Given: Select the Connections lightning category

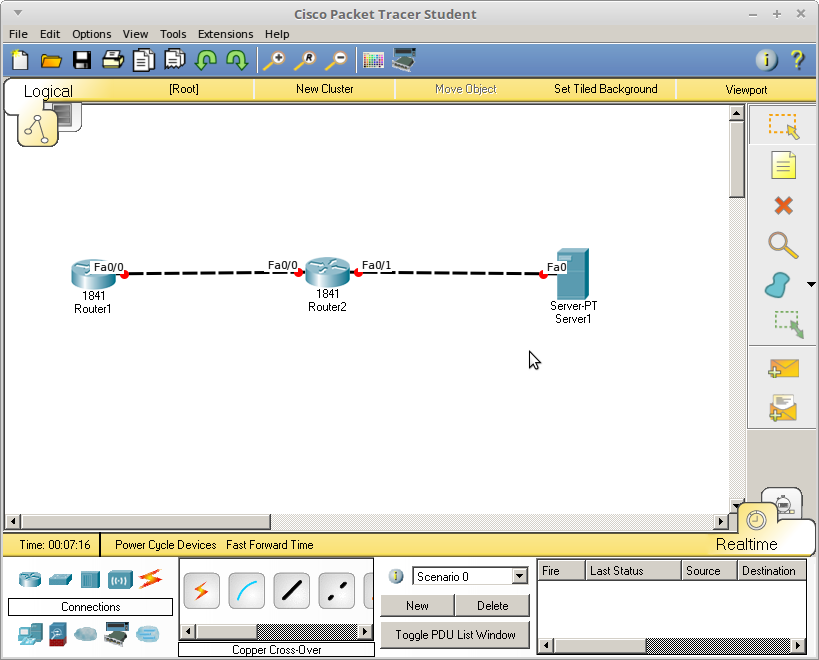Looking at the screenshot, I should click(x=150, y=579).
